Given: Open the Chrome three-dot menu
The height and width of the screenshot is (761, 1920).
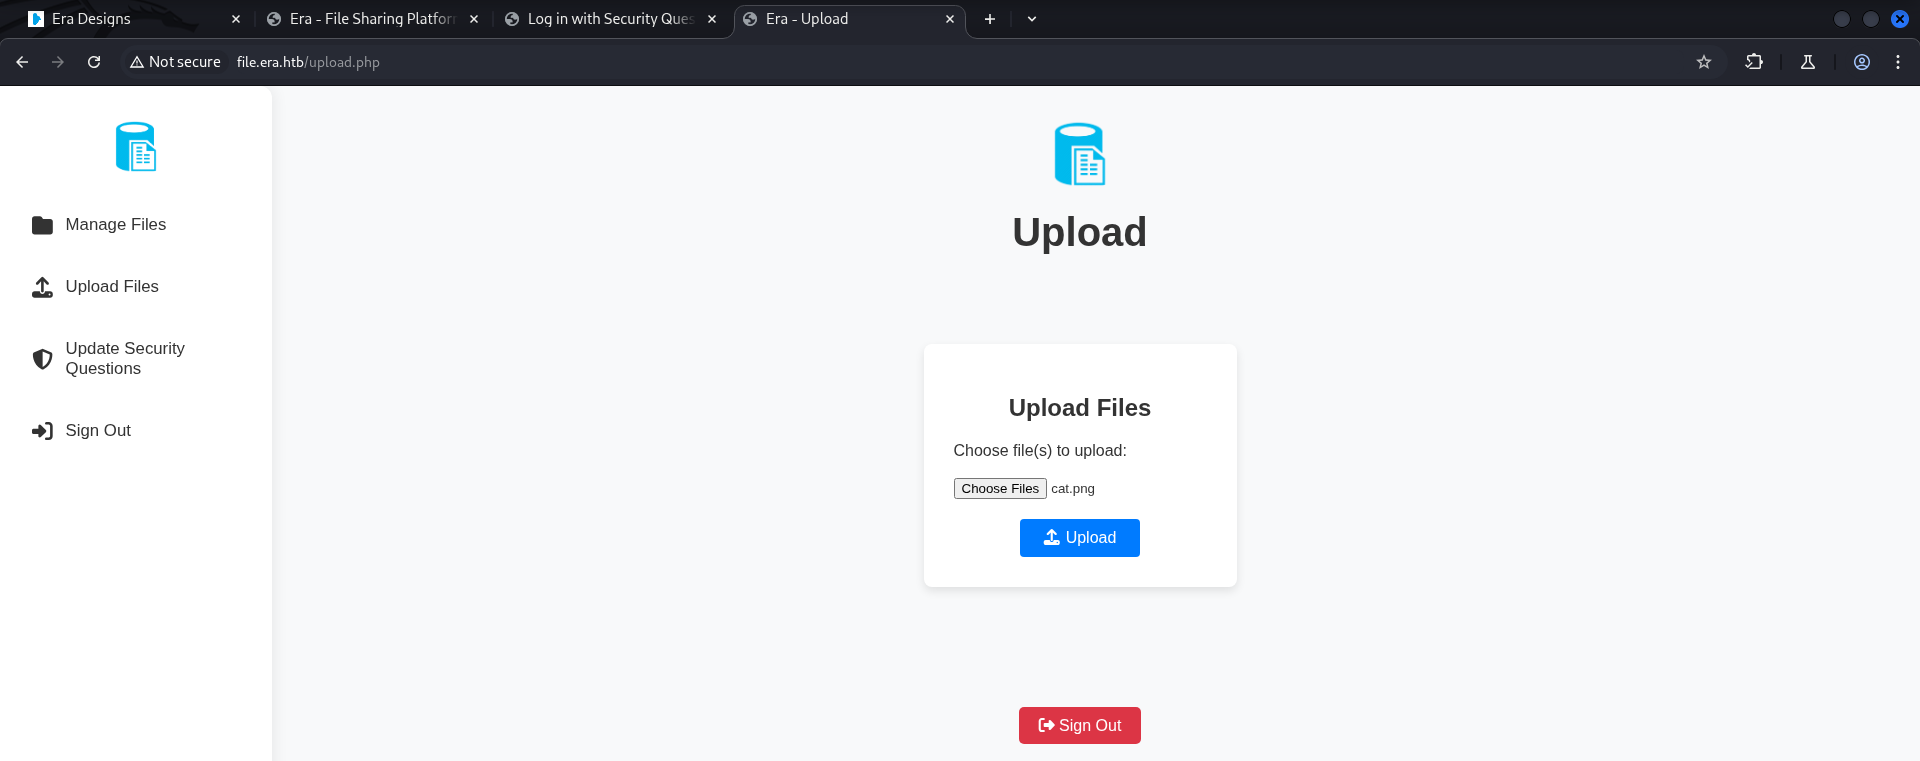Looking at the screenshot, I should [x=1898, y=62].
